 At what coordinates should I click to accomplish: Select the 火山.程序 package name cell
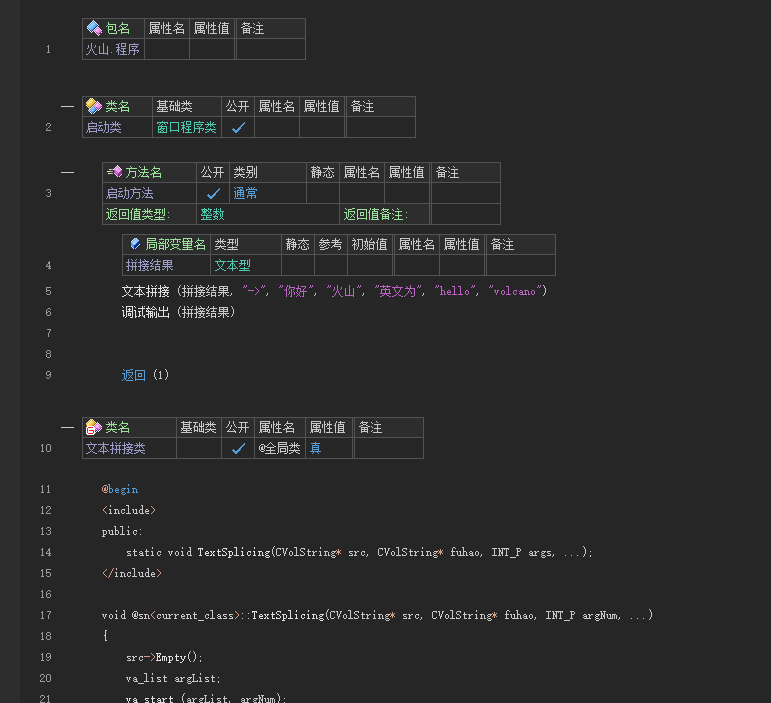(x=113, y=49)
